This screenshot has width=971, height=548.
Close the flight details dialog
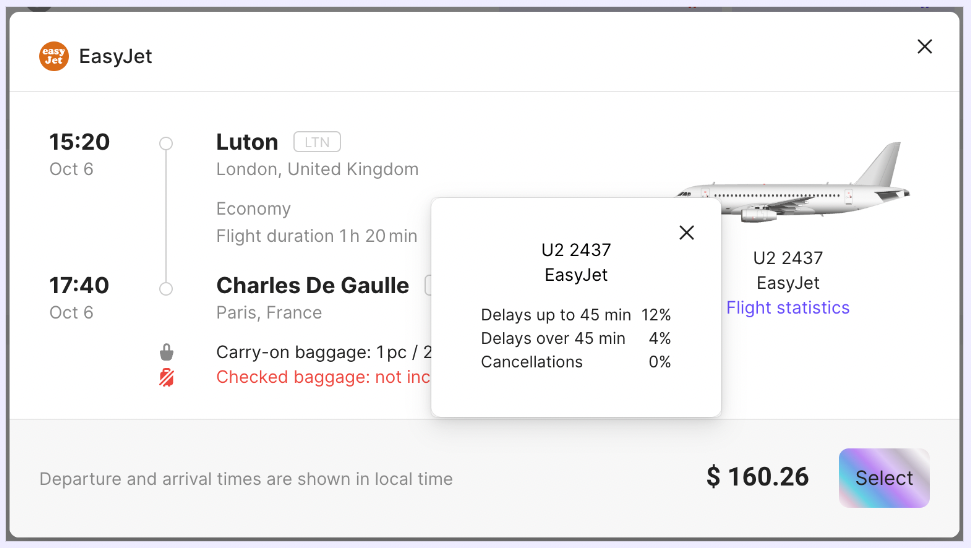tap(924, 47)
